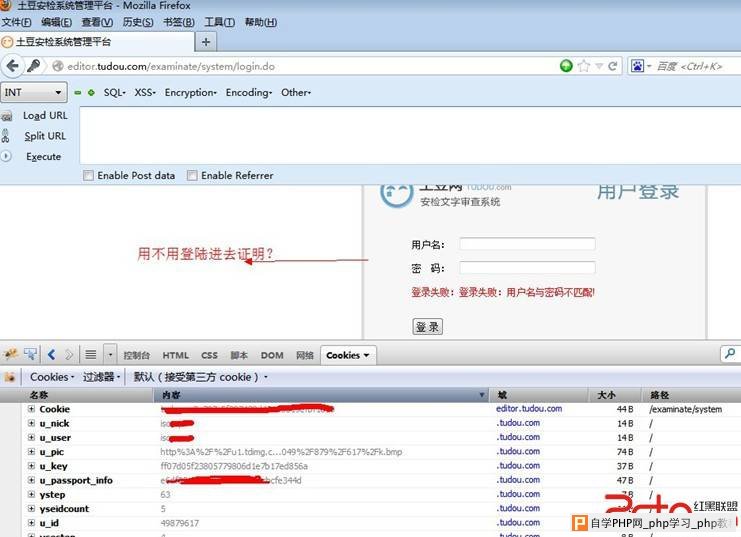This screenshot has height=537, width=741.
Task: Open Firebug small dropdown arrow button
Action: tap(110, 354)
